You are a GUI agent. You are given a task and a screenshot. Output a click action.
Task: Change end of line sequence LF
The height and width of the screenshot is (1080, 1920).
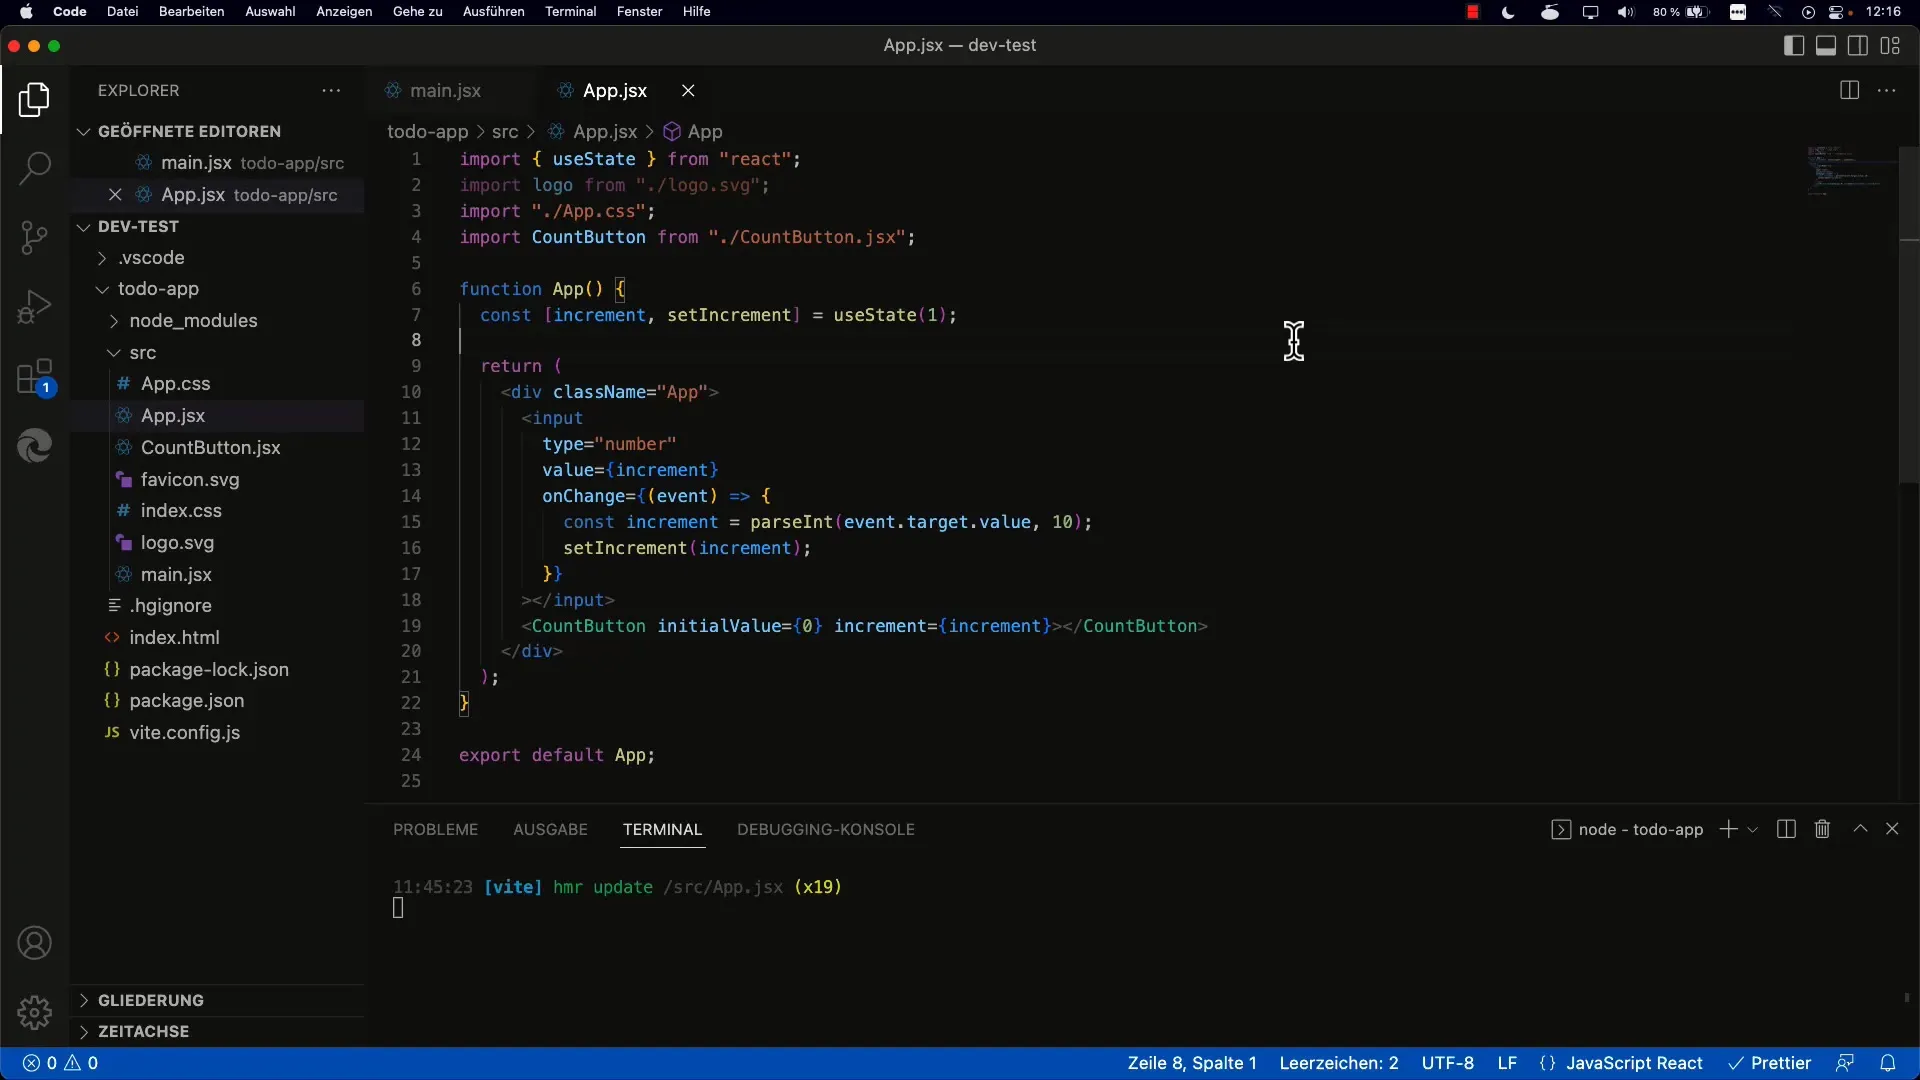coord(1507,1063)
